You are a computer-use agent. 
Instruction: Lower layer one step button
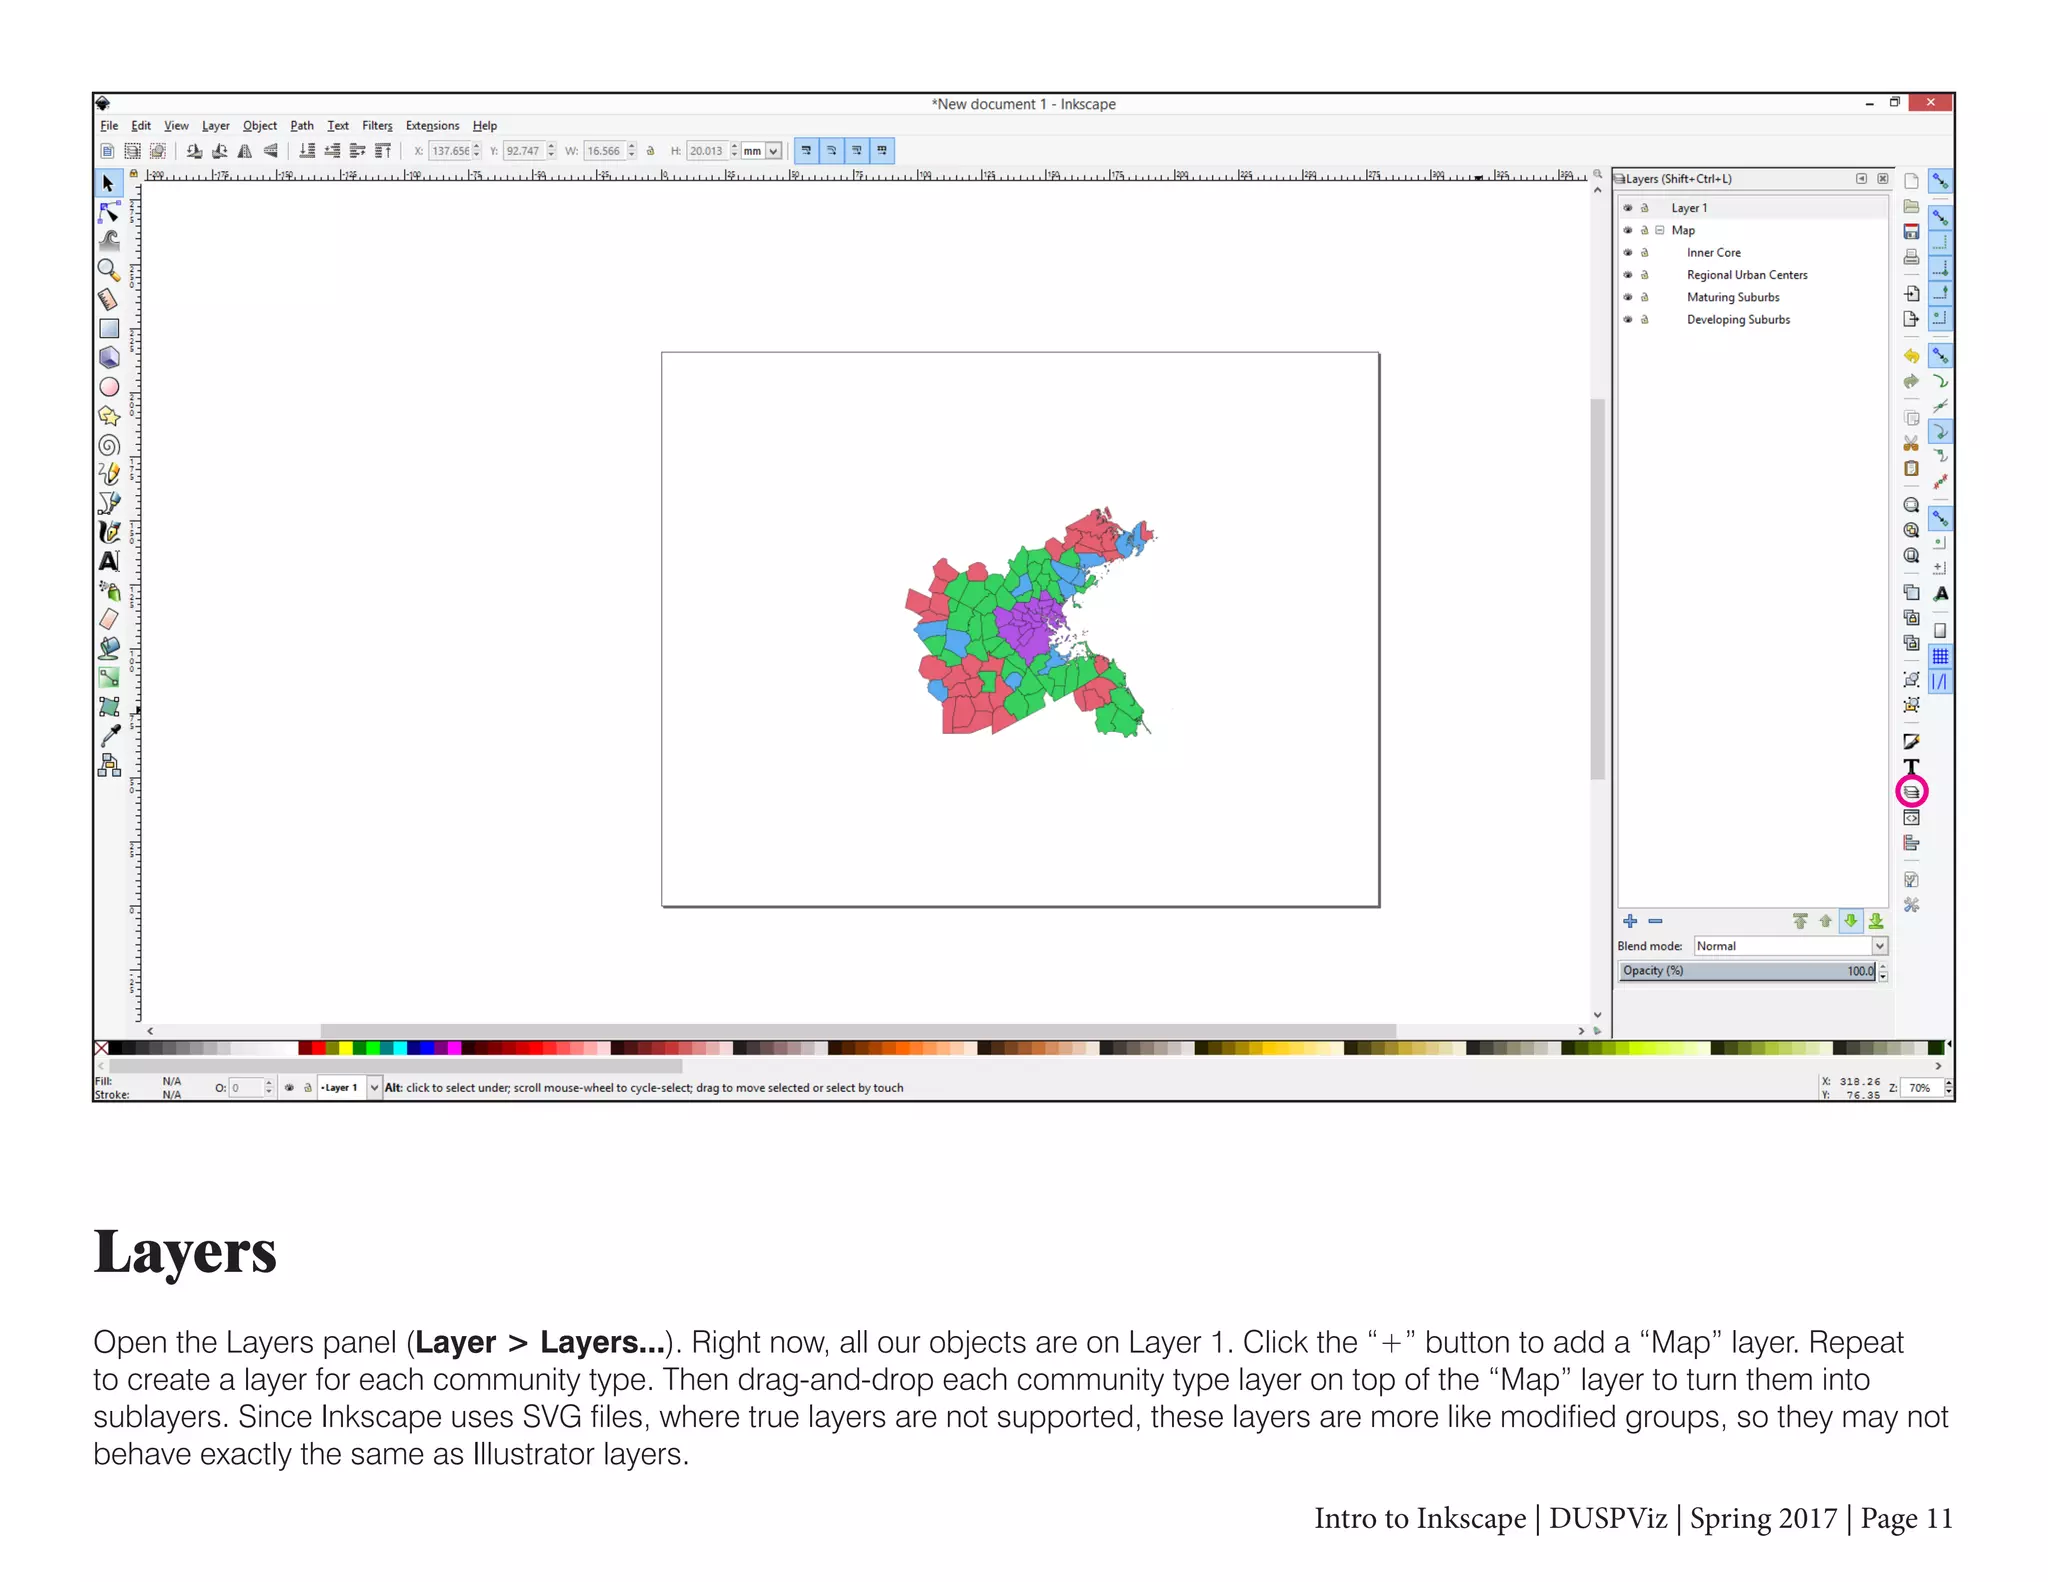click(x=1851, y=921)
